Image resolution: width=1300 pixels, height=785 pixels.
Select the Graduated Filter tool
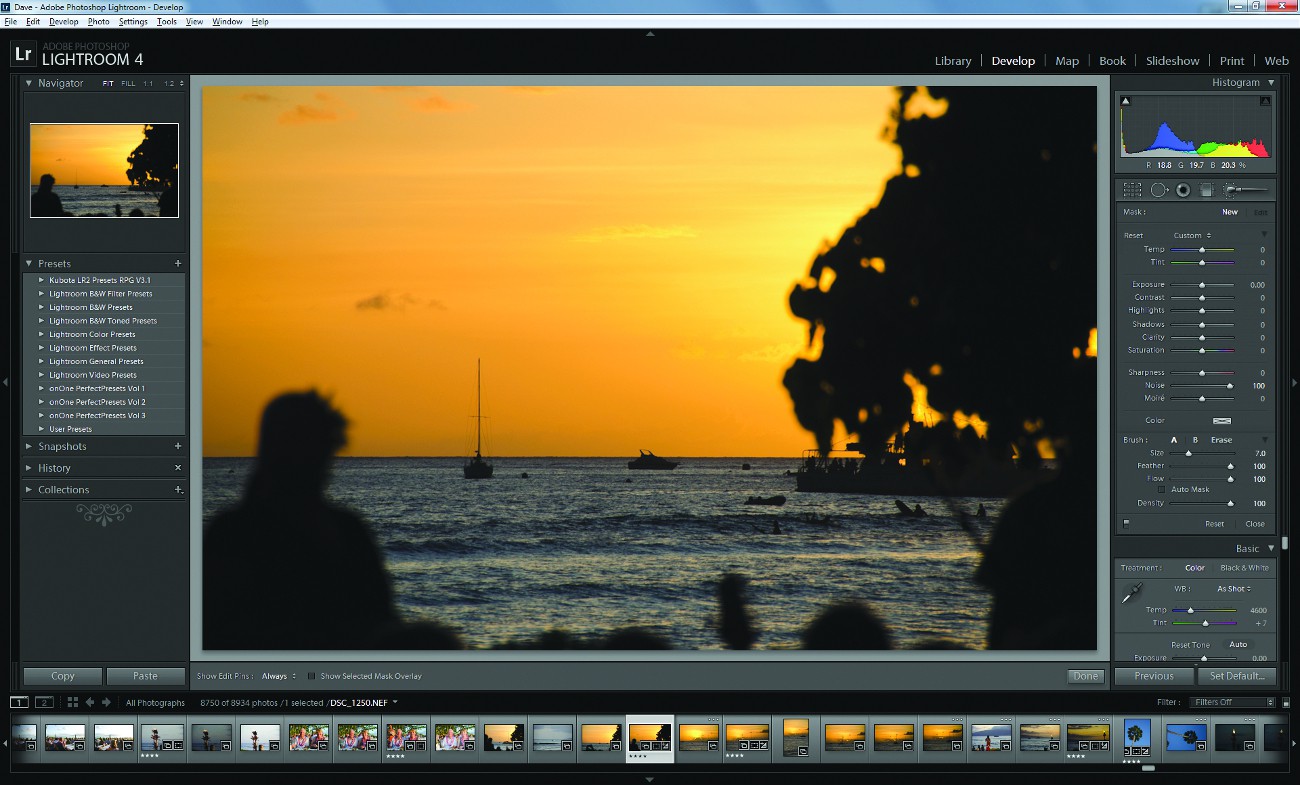point(1207,189)
